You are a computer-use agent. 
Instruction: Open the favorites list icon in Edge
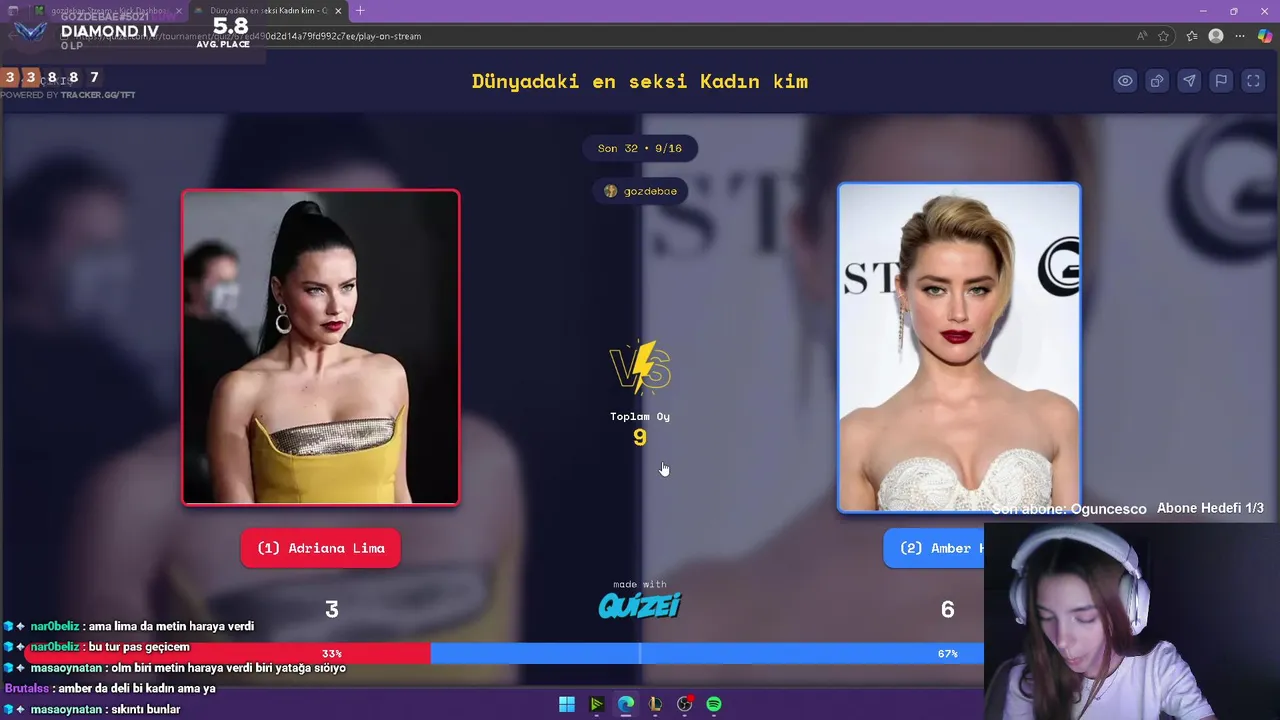pos(1192,36)
